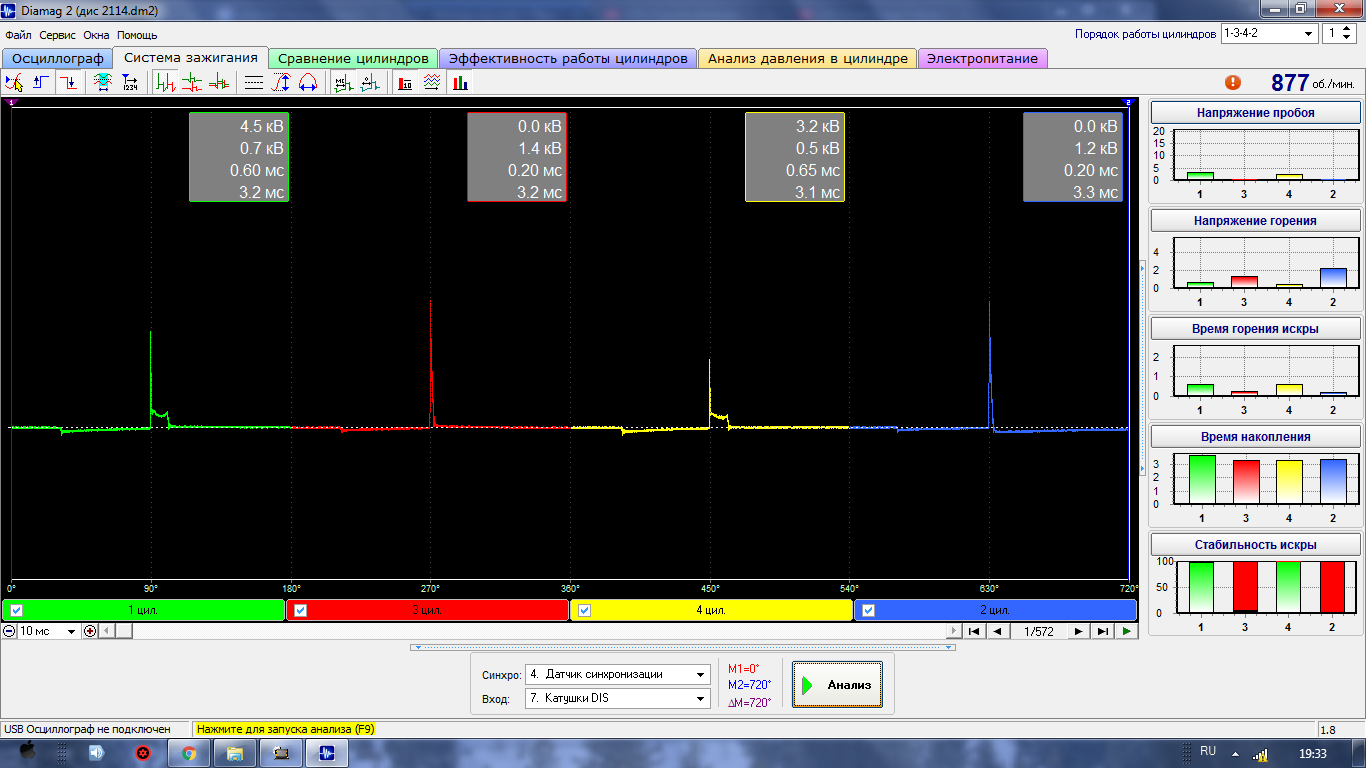
Task: Uncheck the 3 цил. checkbox
Action: [x=301, y=610]
